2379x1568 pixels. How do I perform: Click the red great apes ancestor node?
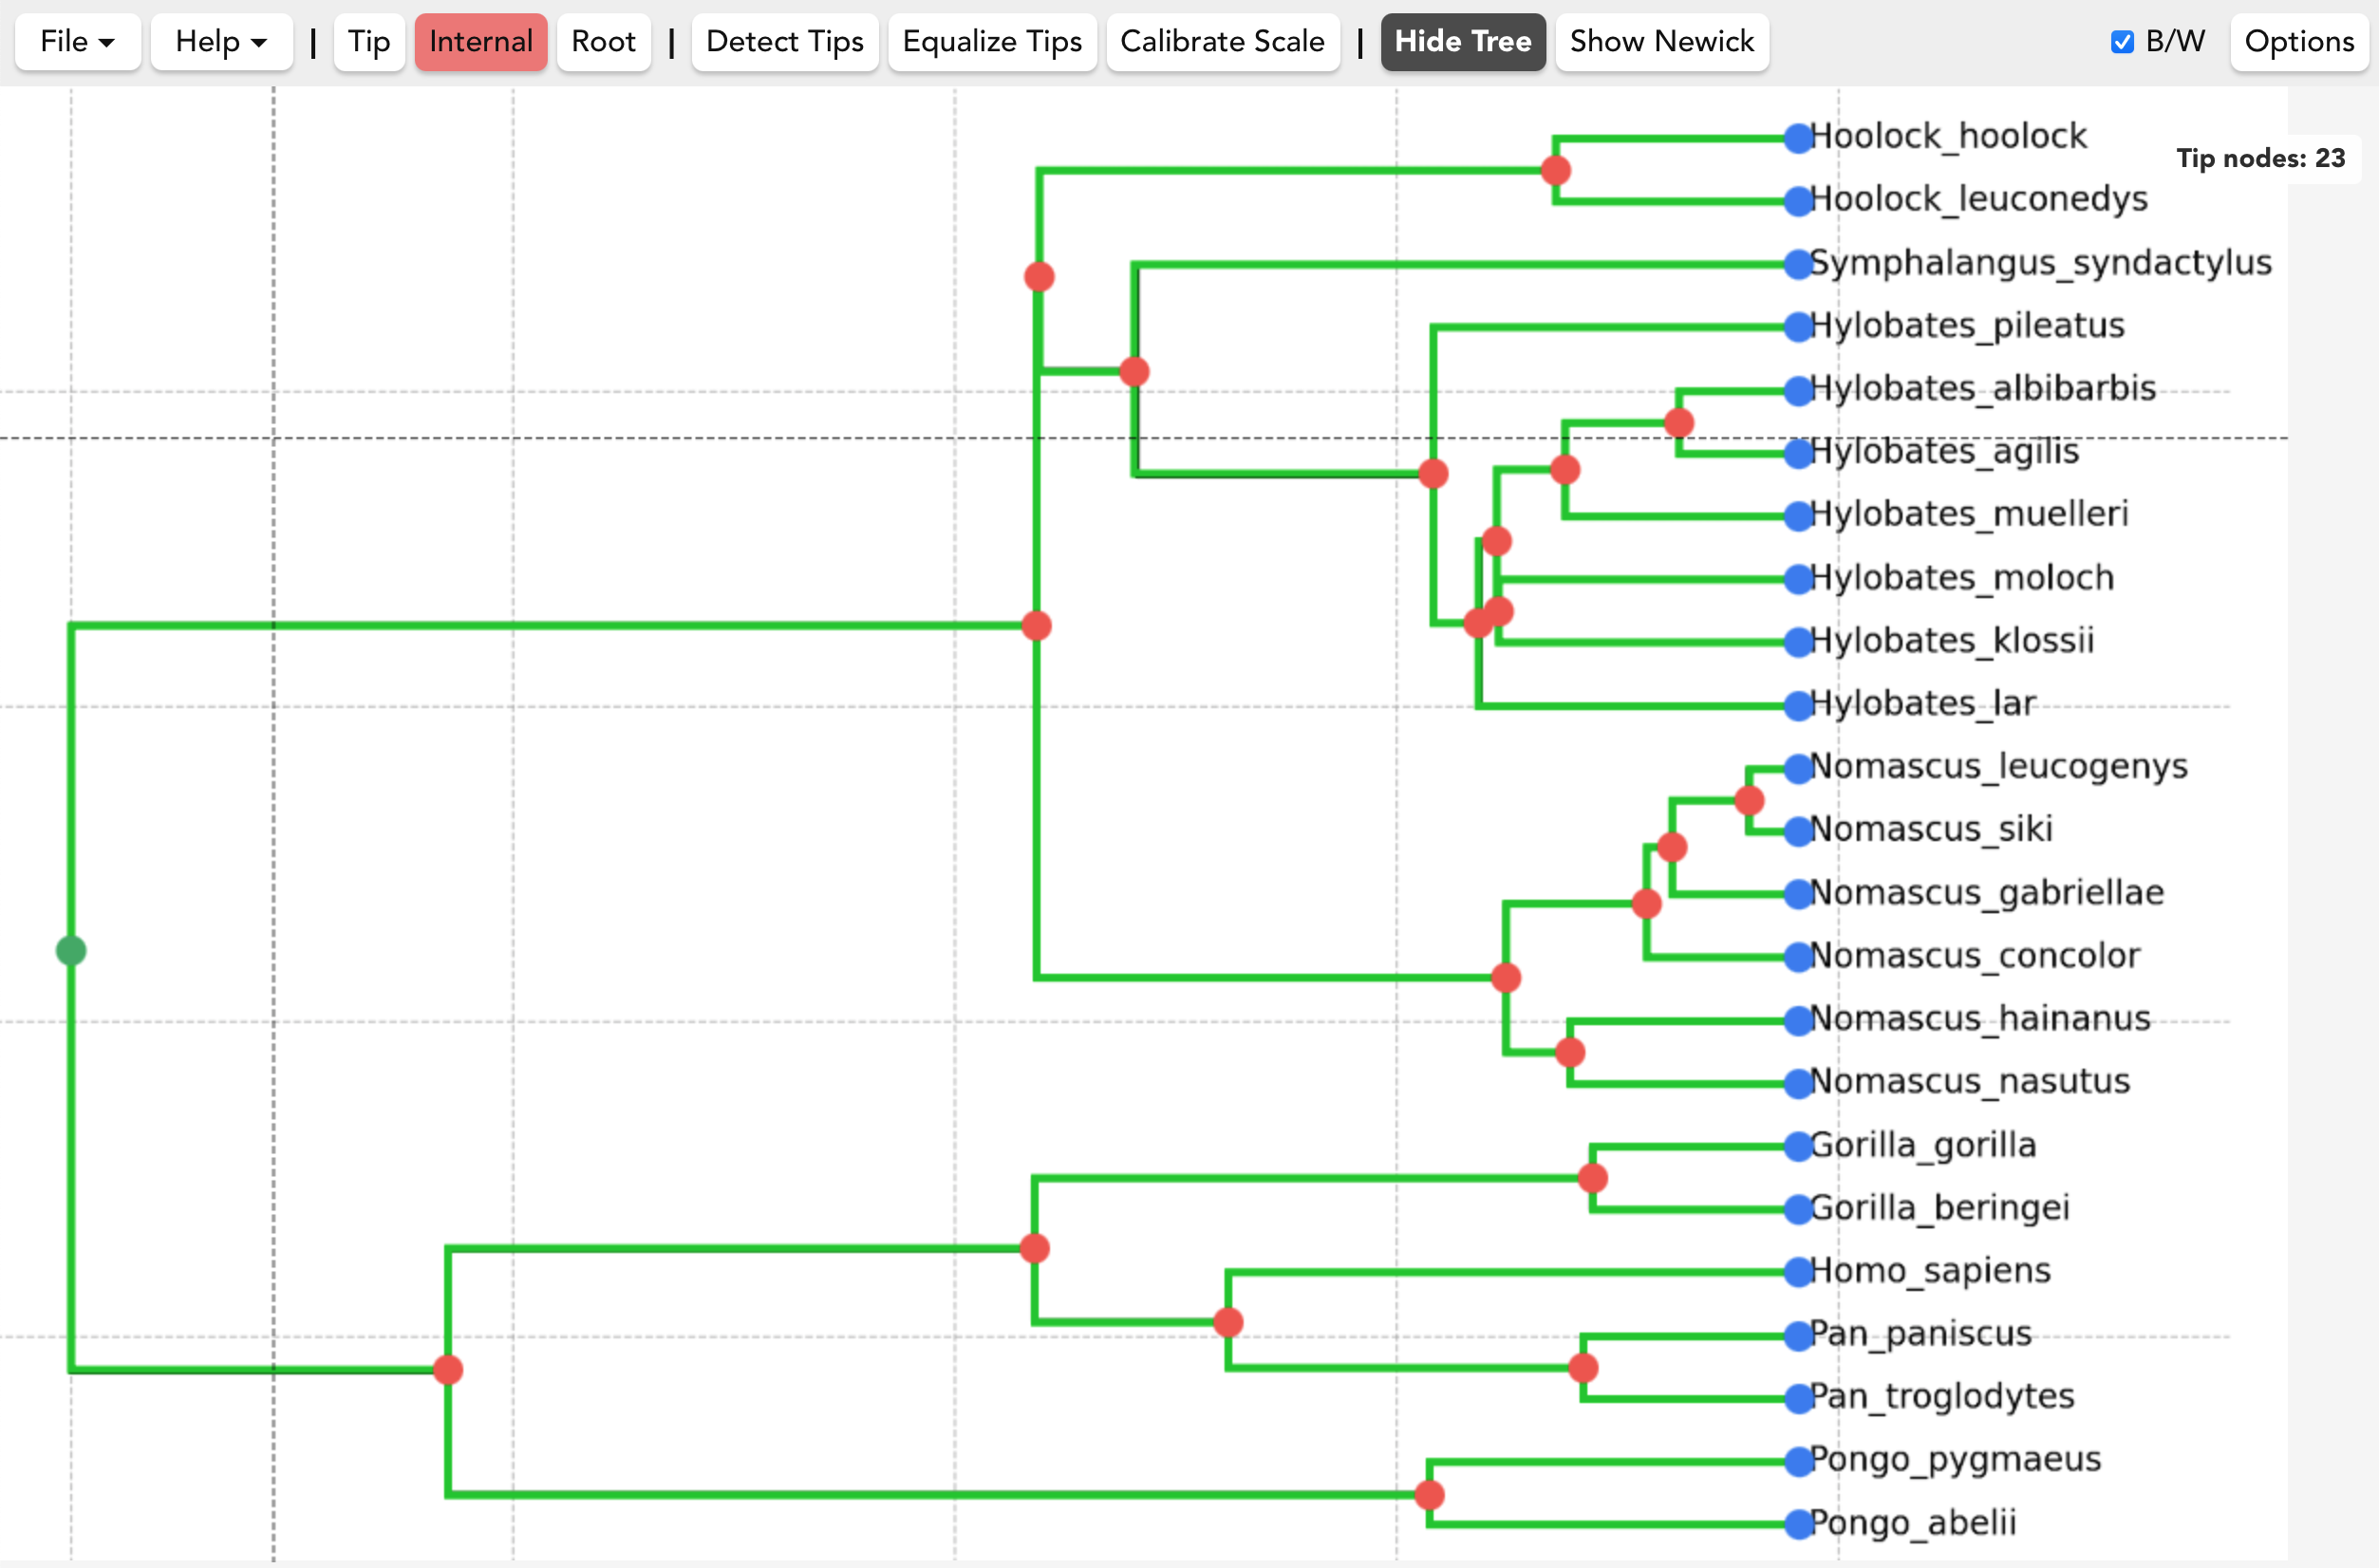(x=448, y=1369)
